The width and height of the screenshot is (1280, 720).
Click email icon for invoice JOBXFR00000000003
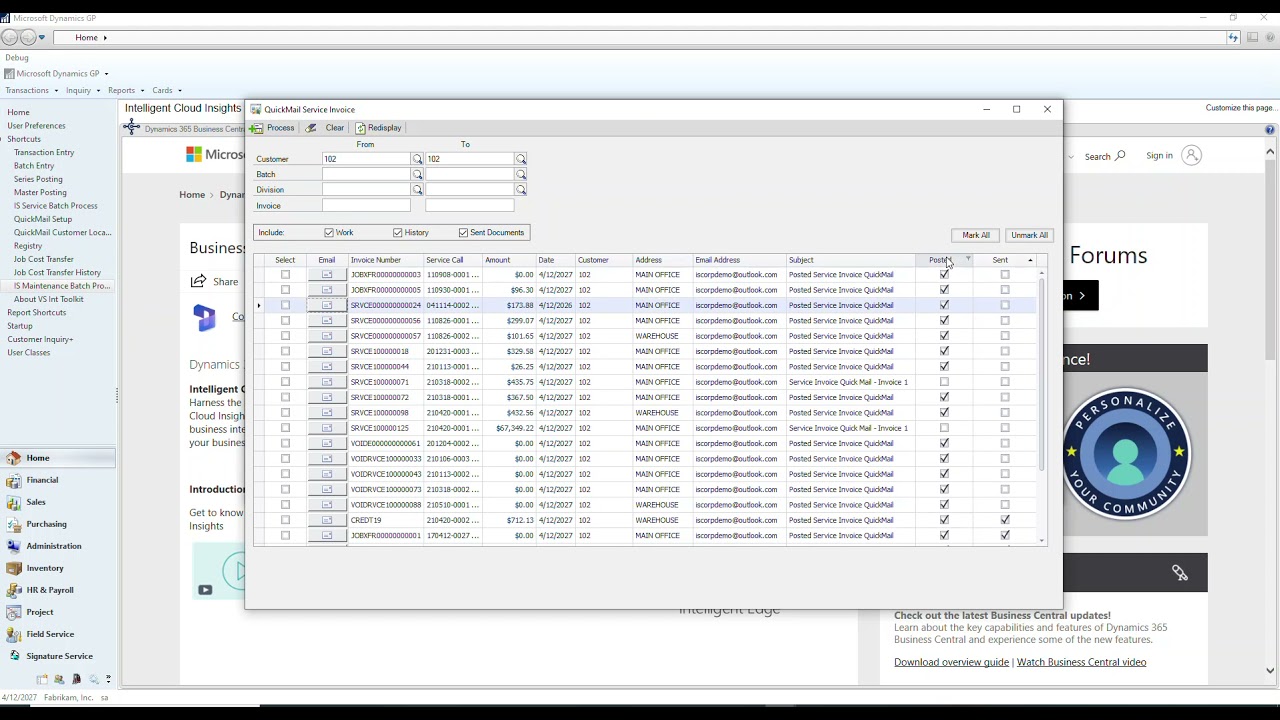pyautogui.click(x=327, y=275)
